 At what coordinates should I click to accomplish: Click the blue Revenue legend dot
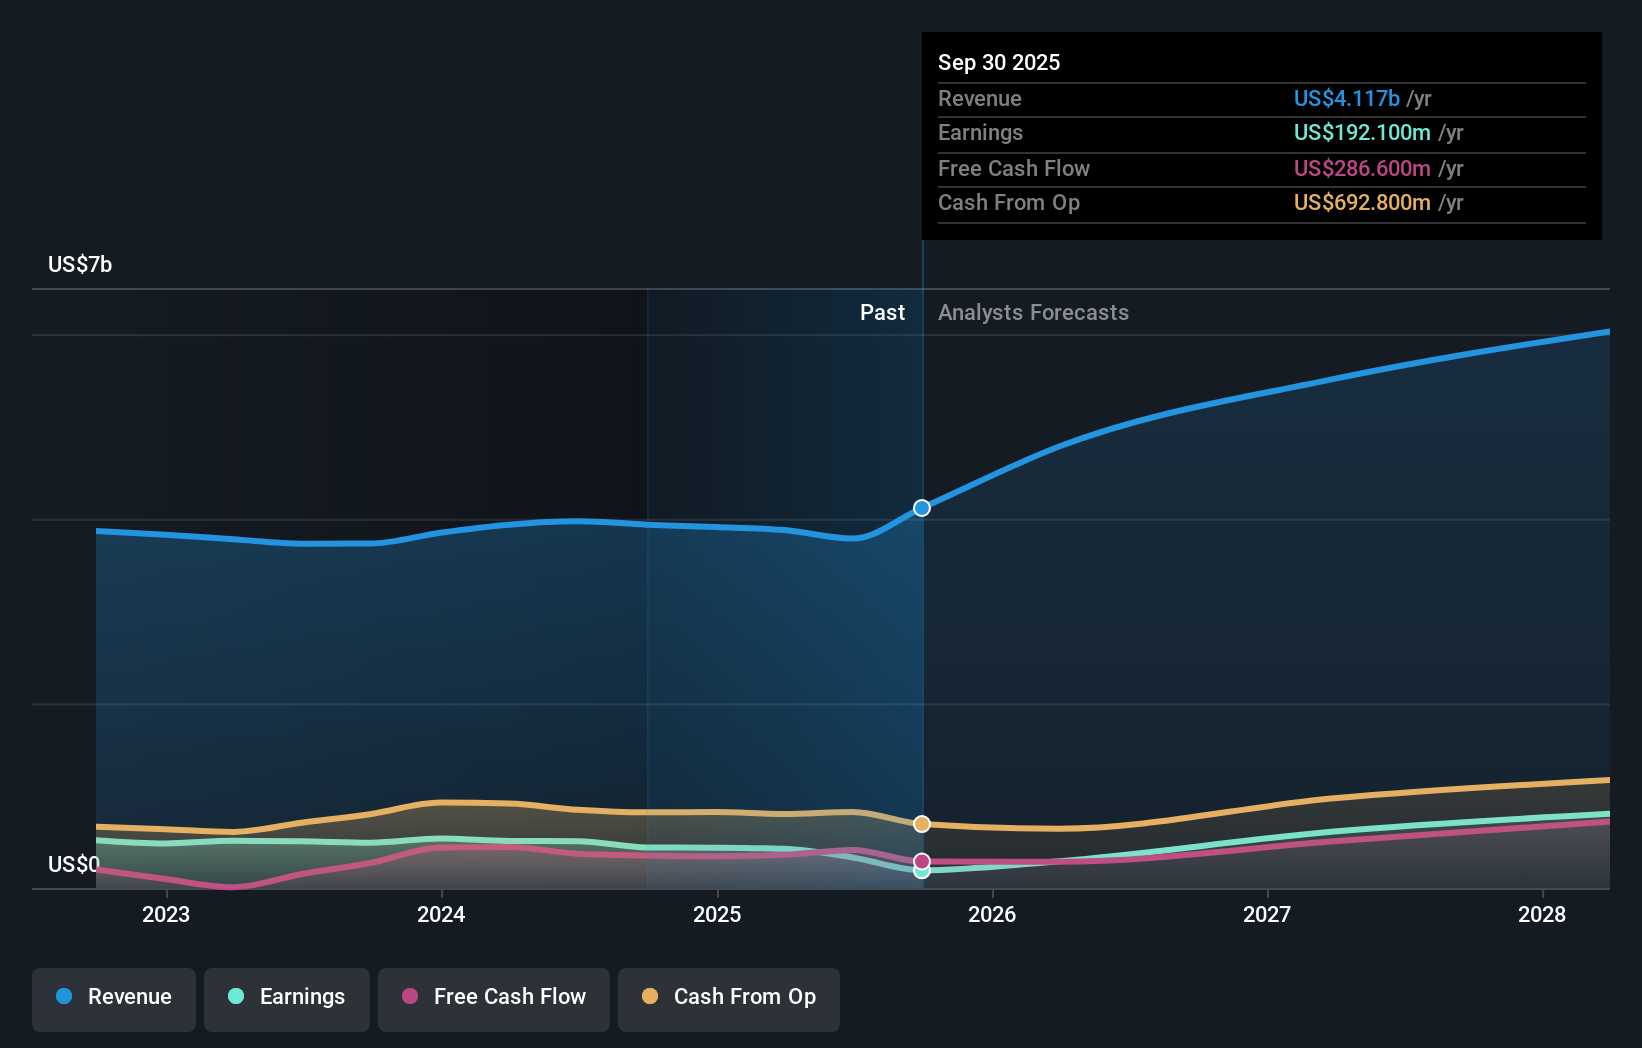tap(65, 997)
